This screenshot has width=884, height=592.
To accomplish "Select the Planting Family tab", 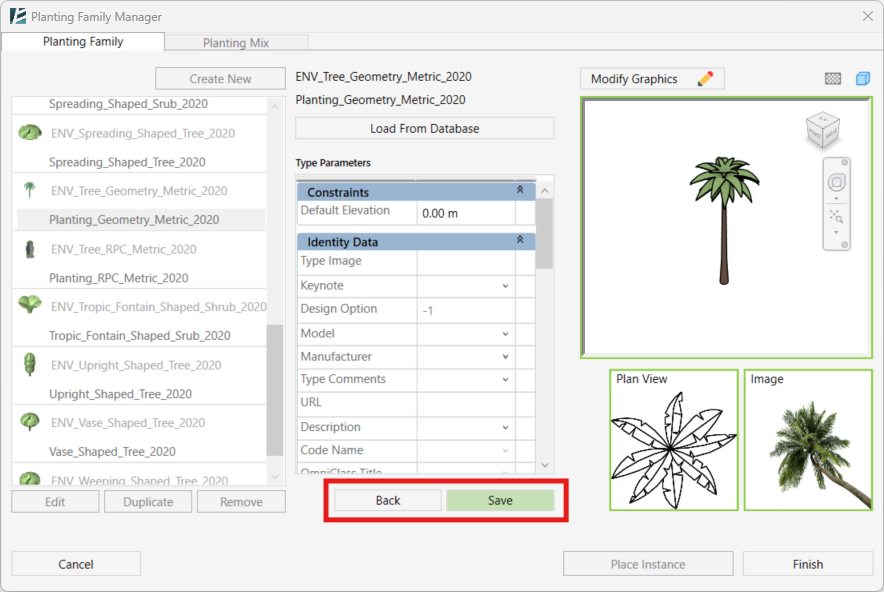I will click(x=83, y=42).
